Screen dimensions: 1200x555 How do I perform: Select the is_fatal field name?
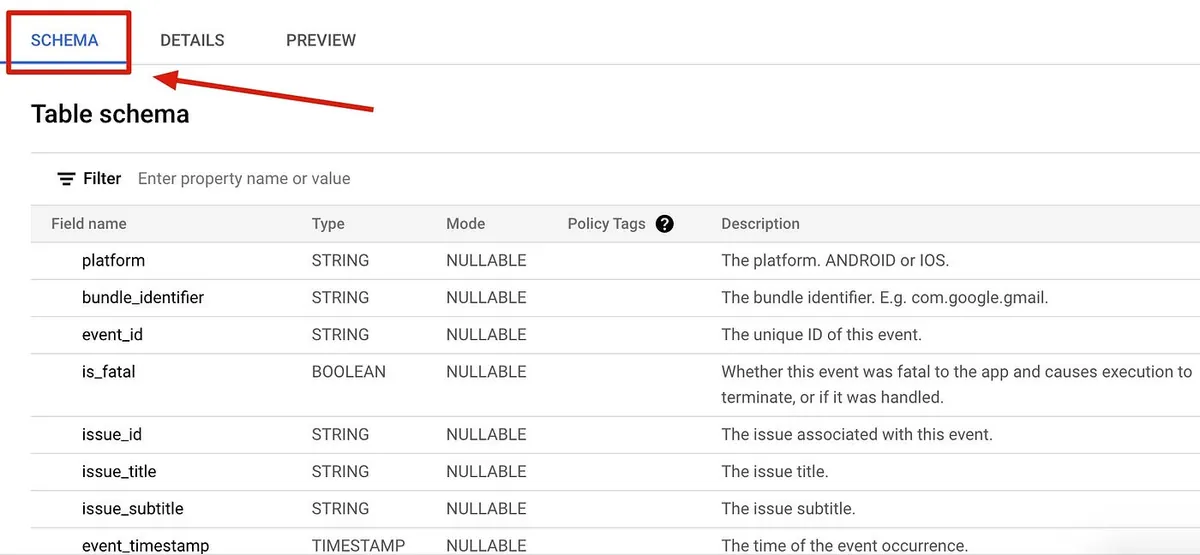pos(108,372)
